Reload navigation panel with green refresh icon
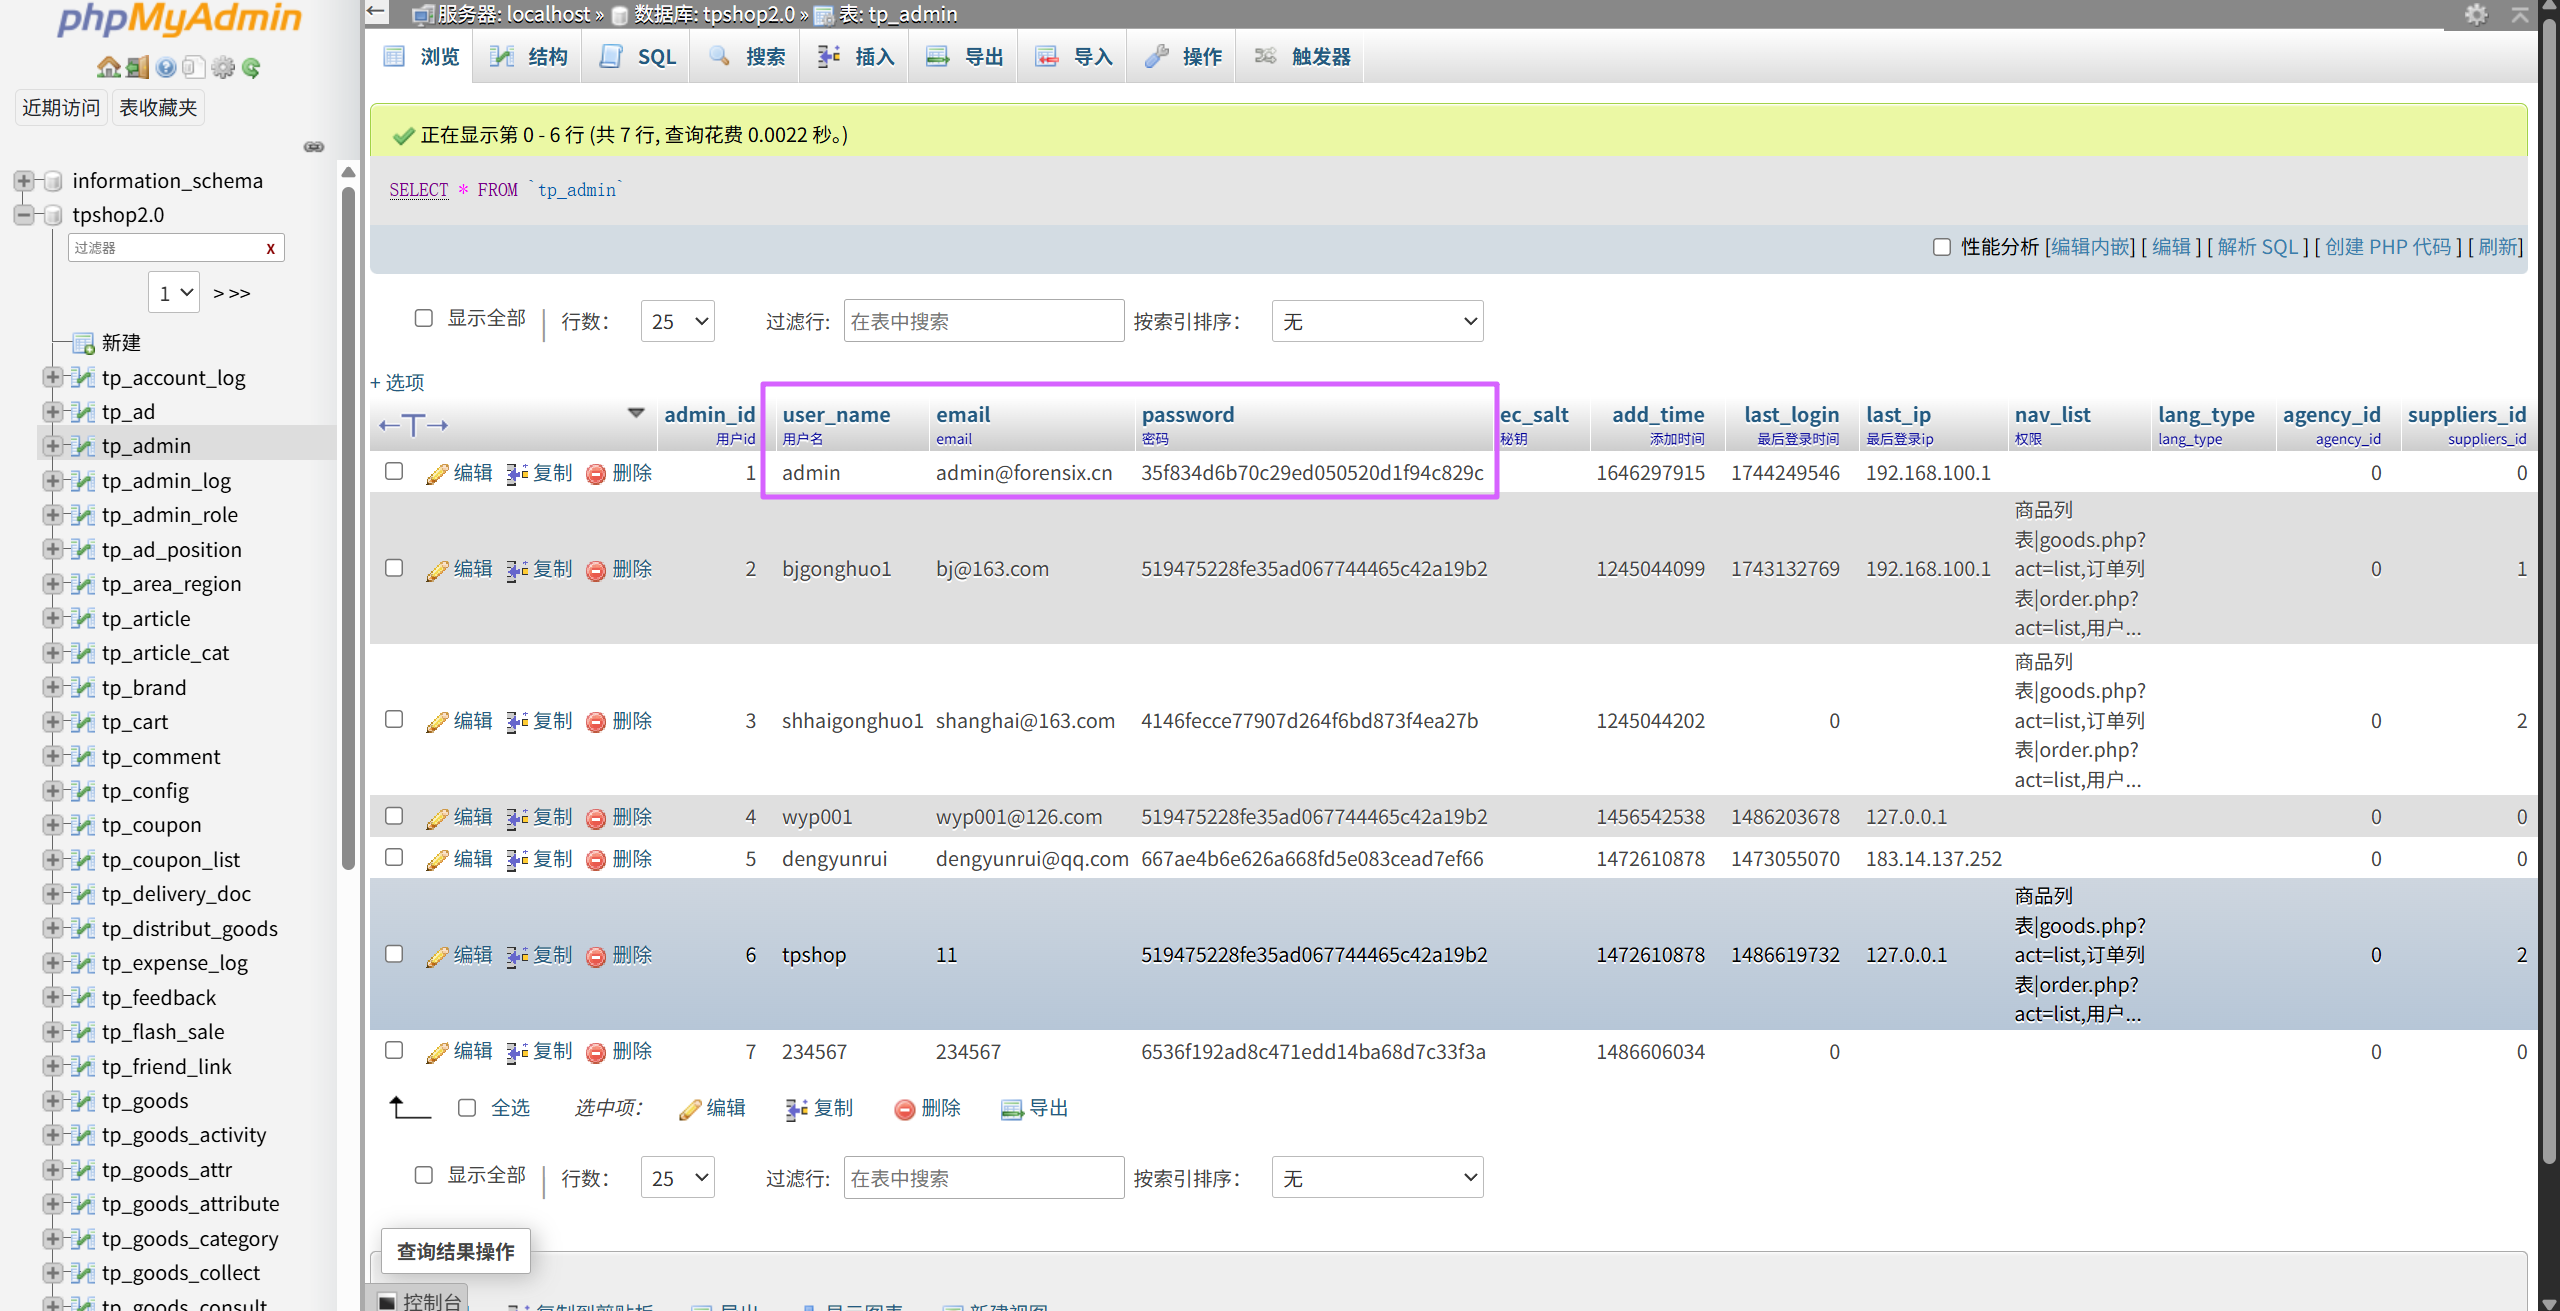Image resolution: width=2560 pixels, height=1311 pixels. pos(251,67)
